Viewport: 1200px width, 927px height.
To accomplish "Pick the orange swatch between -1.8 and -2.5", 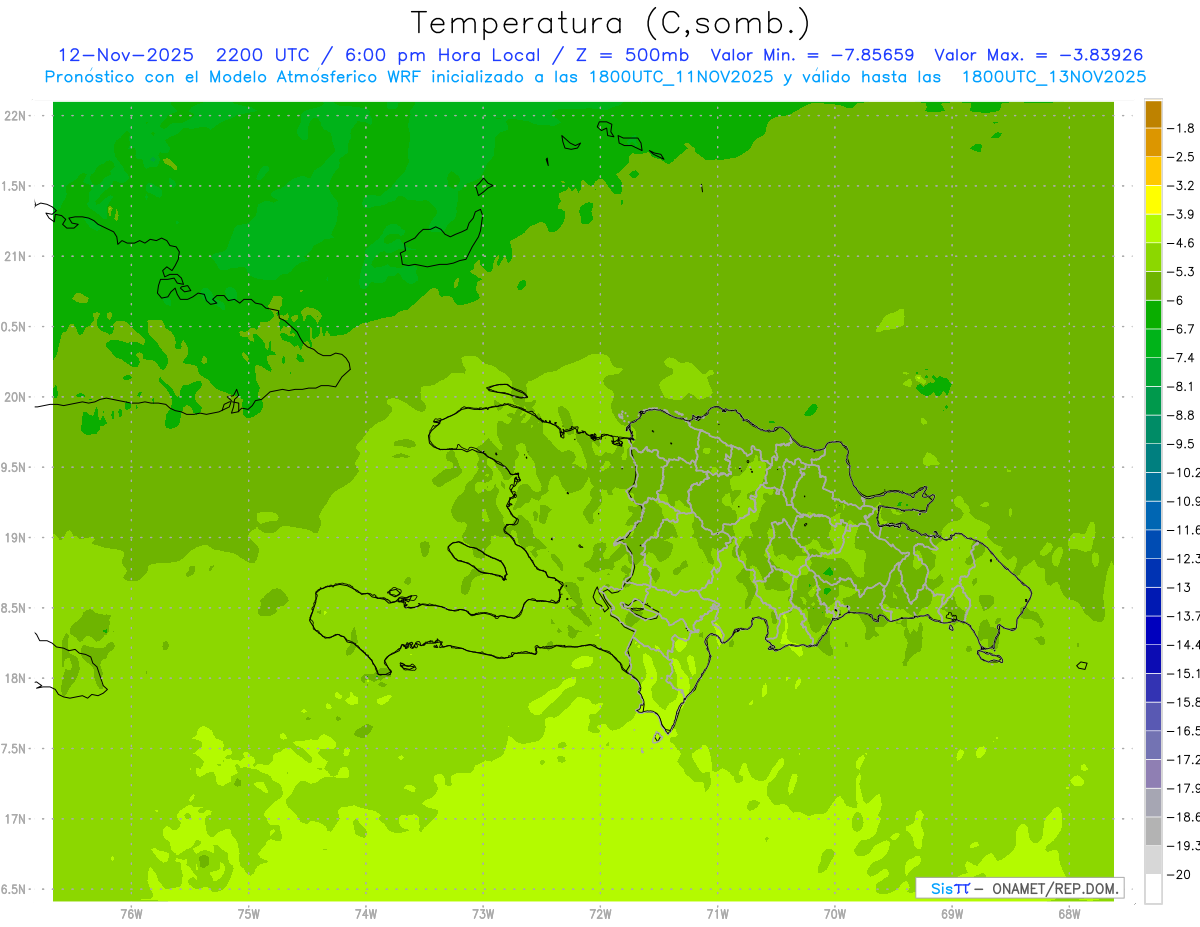I will 1153,143.
